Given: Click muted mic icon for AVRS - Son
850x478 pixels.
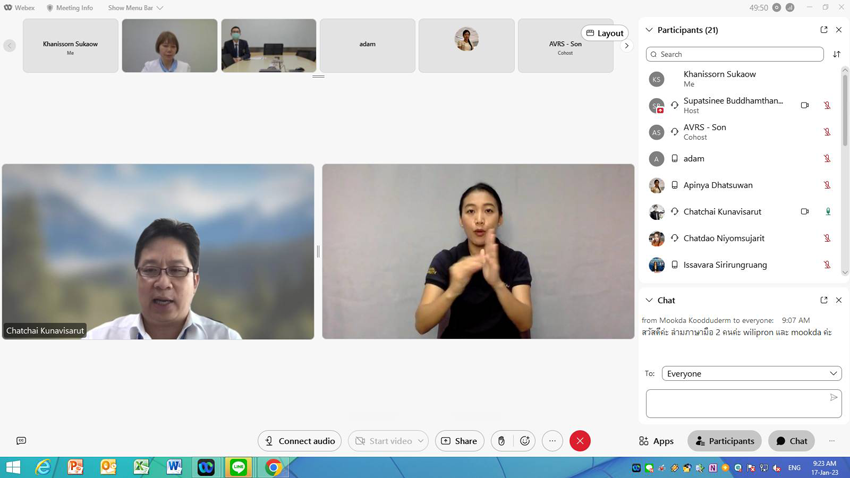Looking at the screenshot, I should 827,132.
